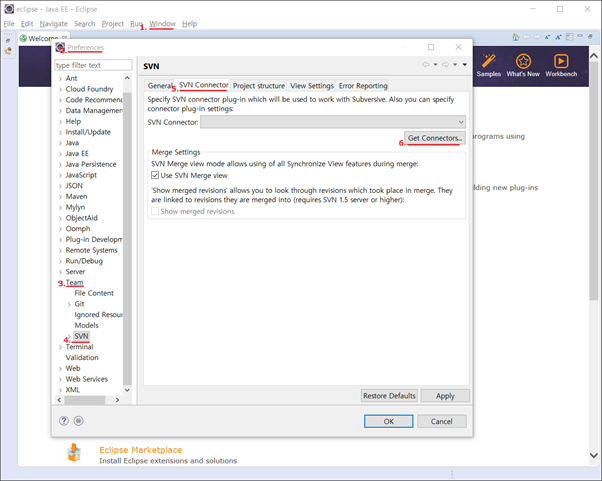Switch to the General tab
This screenshot has width=602, height=481.
(160, 86)
